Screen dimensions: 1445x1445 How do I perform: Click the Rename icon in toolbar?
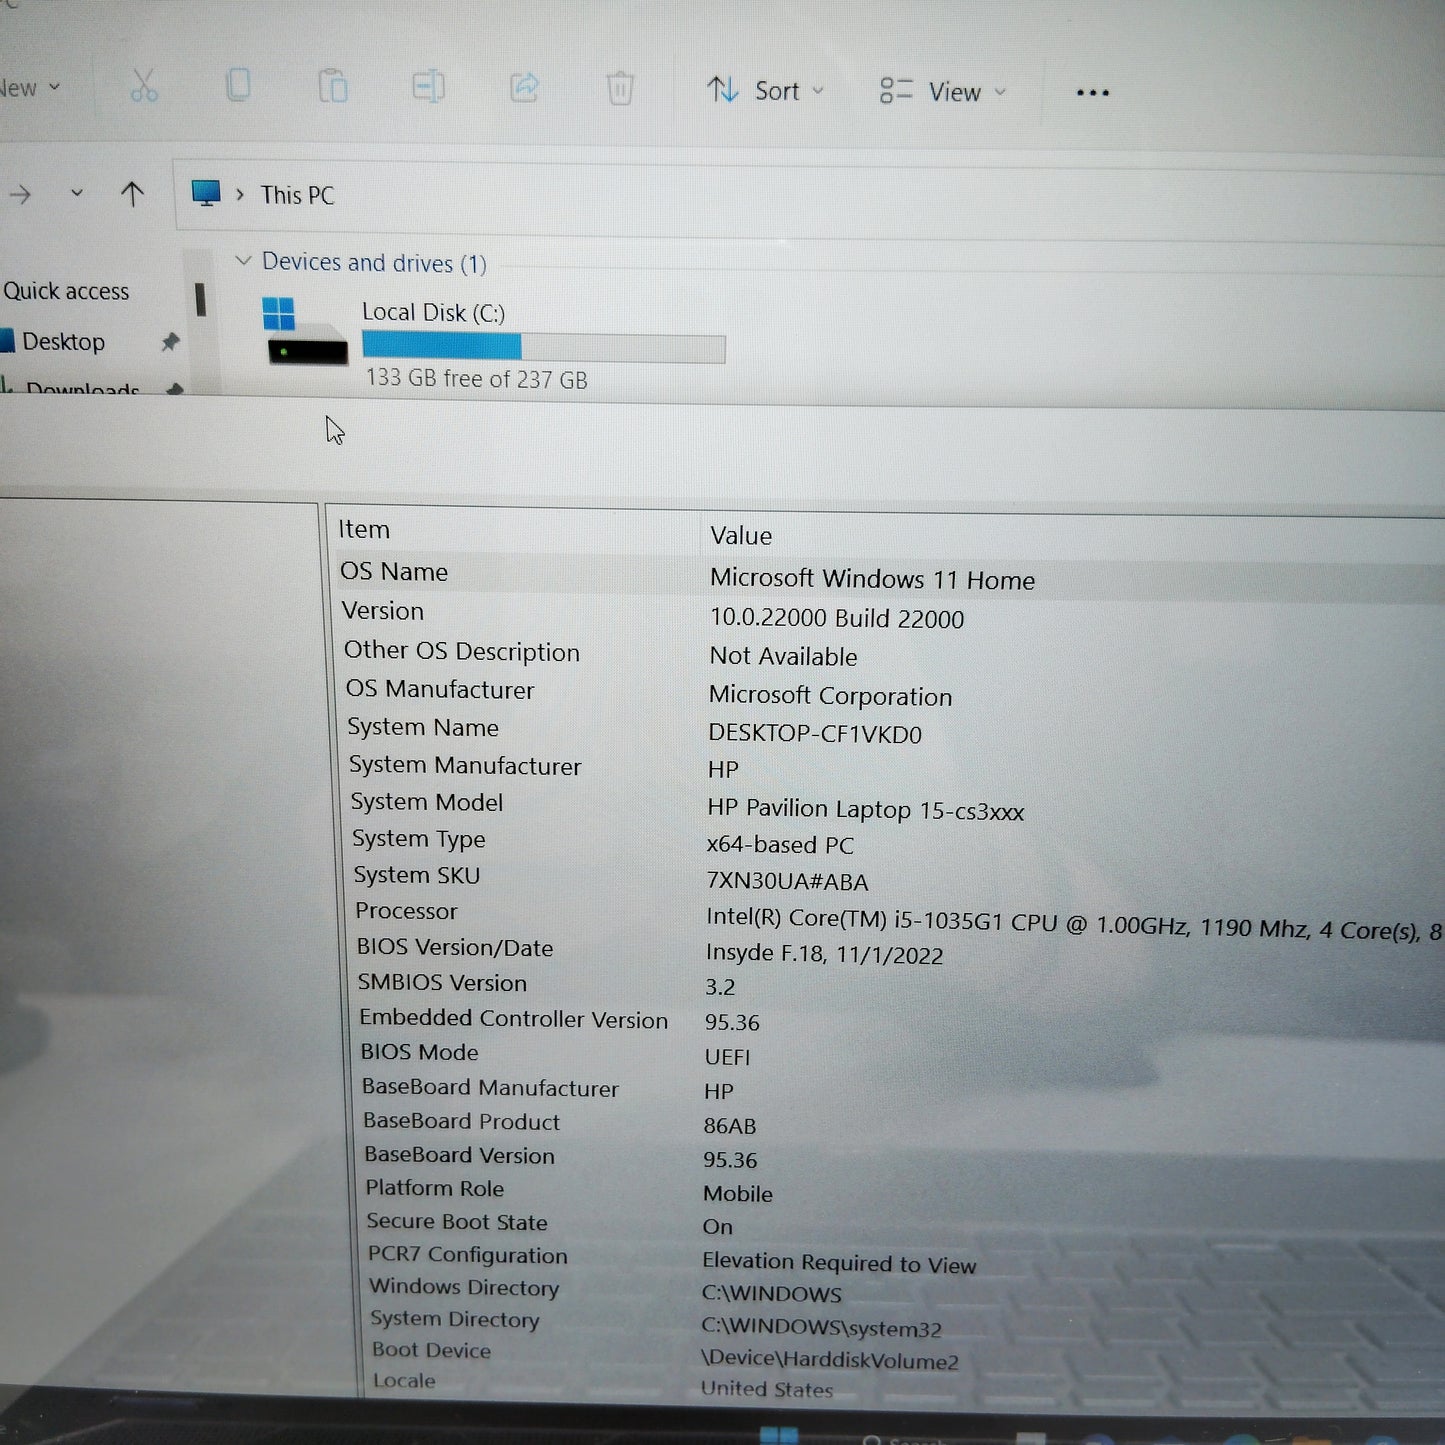pos(428,87)
